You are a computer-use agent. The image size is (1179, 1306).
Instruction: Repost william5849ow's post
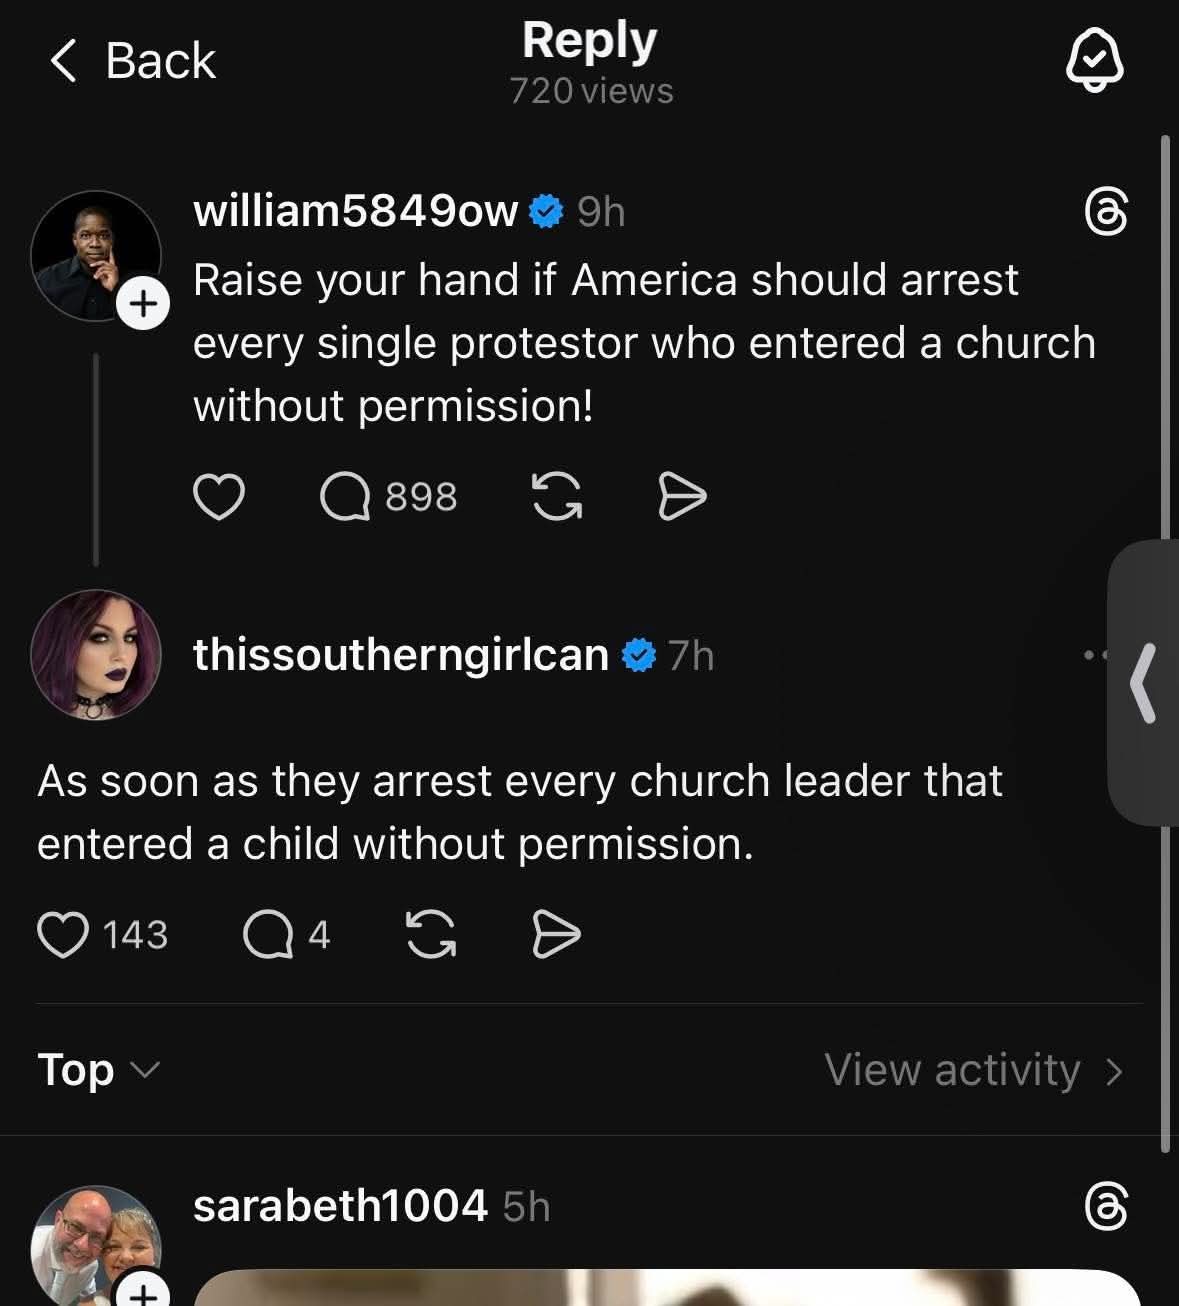click(x=556, y=497)
